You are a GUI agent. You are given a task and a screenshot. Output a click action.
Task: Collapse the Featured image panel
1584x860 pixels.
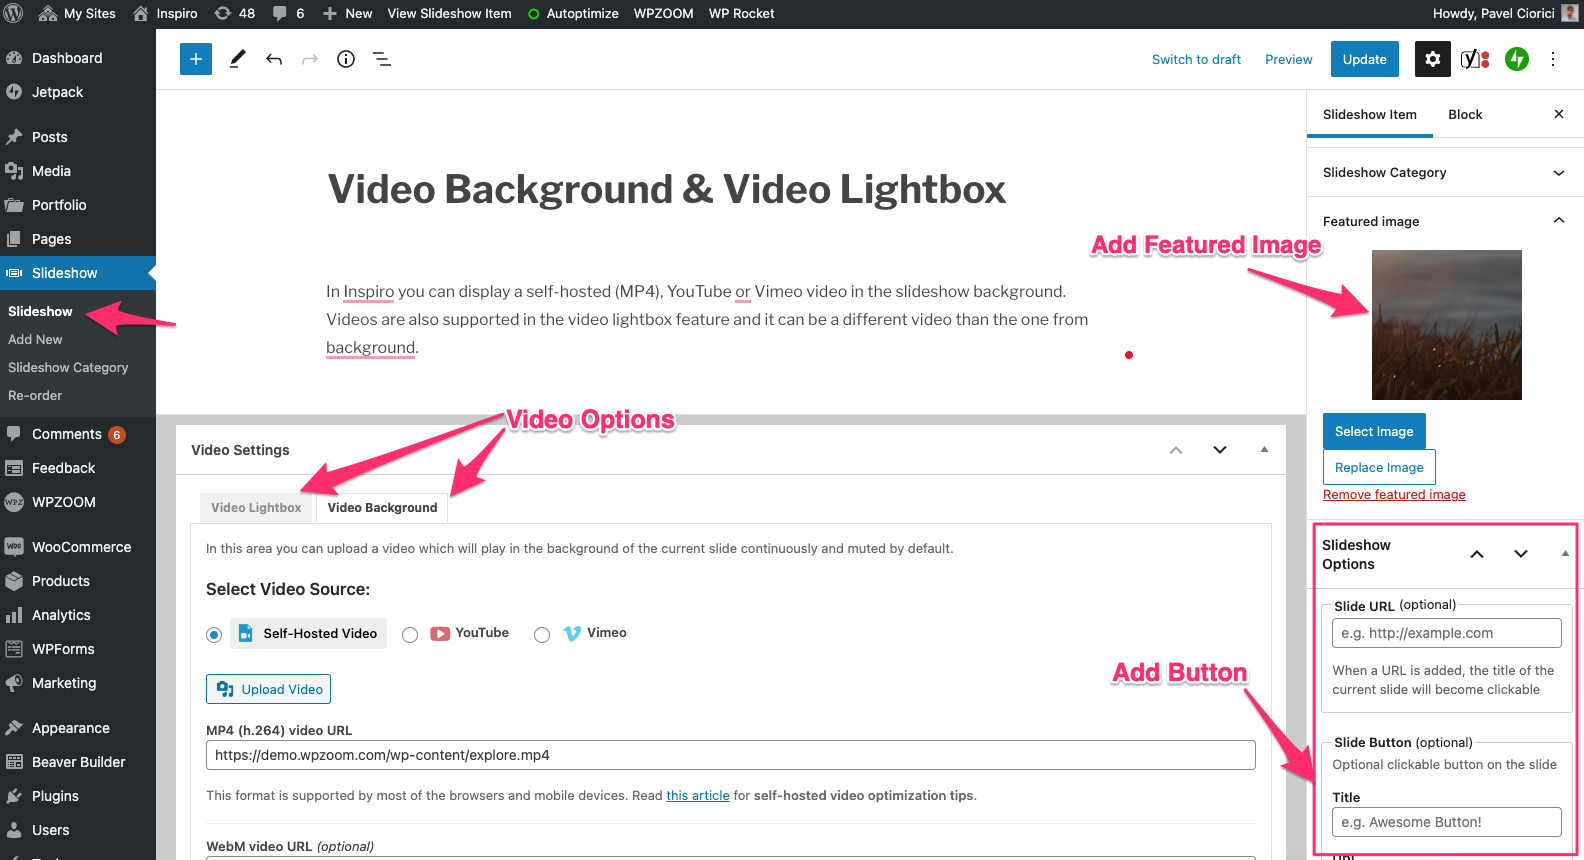(x=1558, y=221)
